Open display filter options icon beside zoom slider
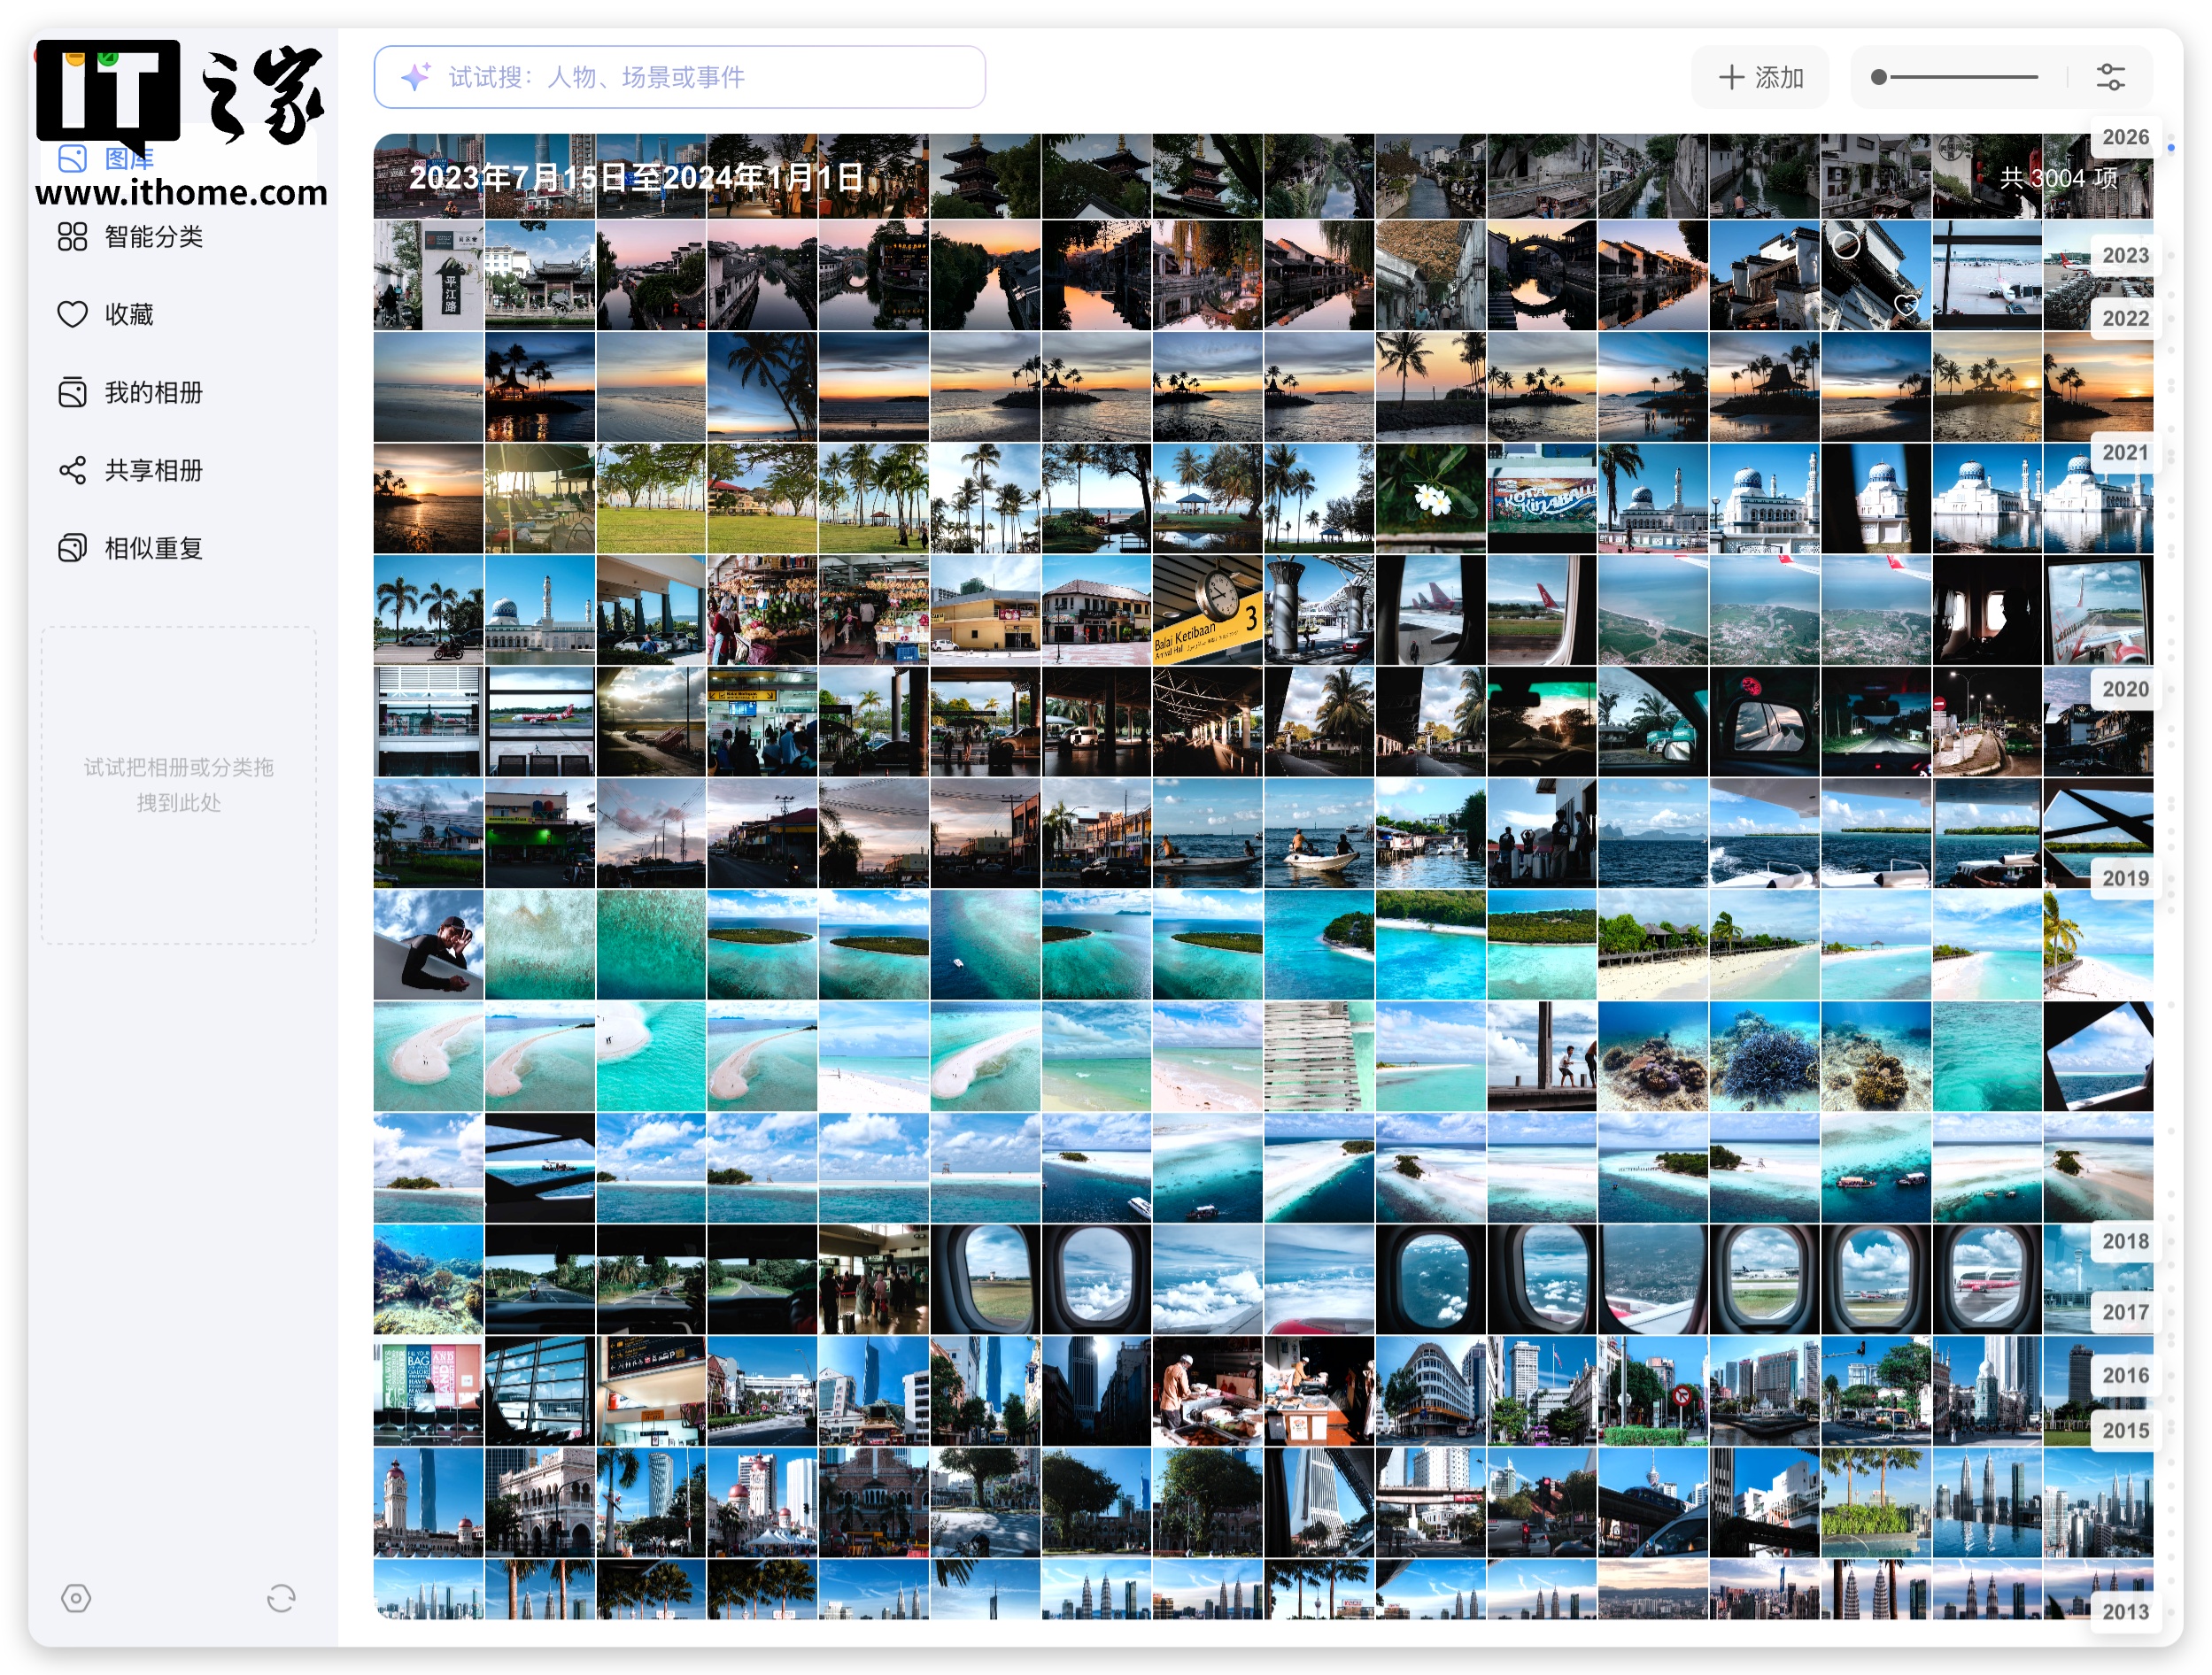This screenshot has height=1675, width=2212. point(2110,77)
